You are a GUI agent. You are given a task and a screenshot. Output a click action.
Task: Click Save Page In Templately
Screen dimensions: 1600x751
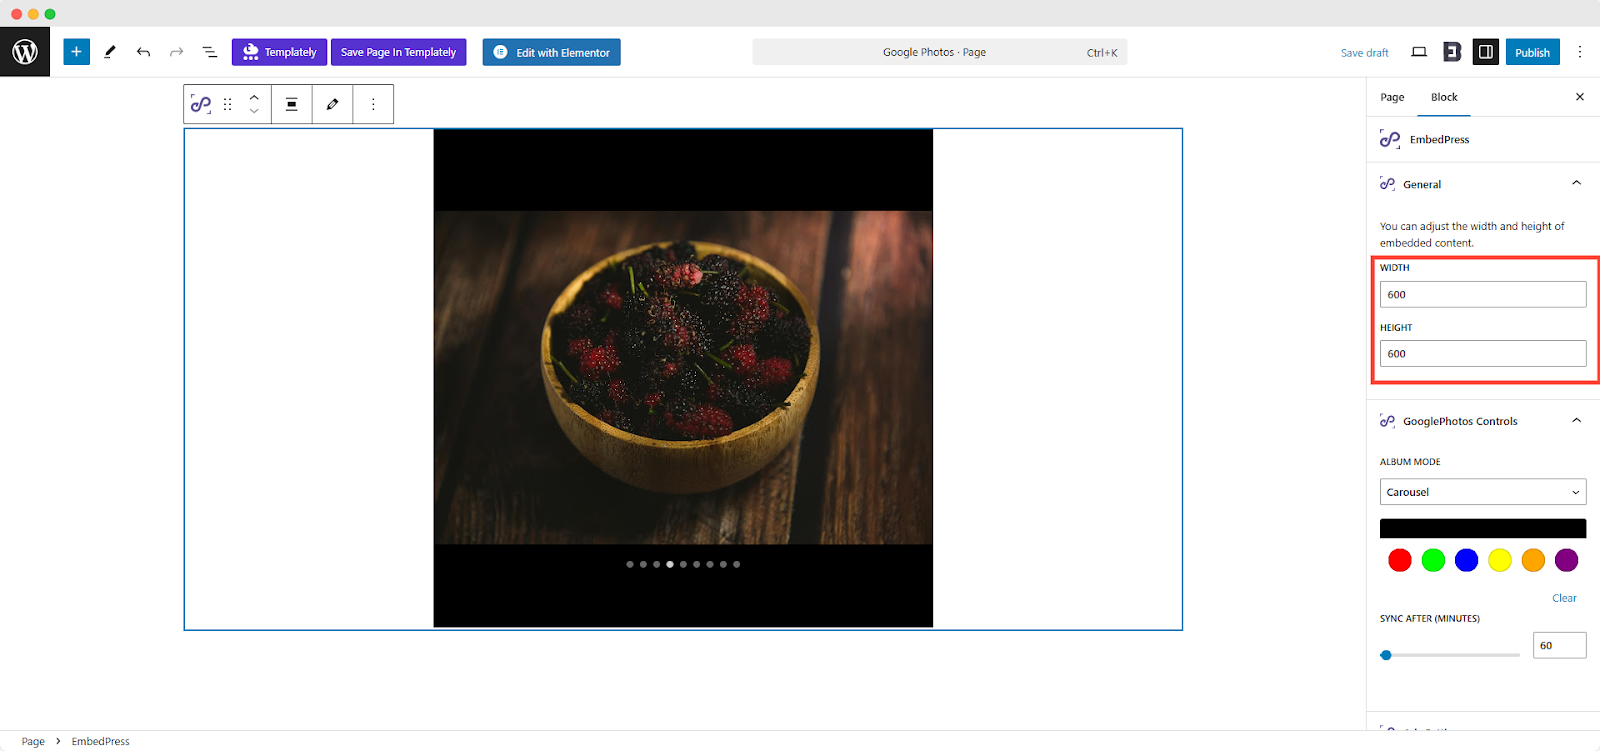point(398,52)
